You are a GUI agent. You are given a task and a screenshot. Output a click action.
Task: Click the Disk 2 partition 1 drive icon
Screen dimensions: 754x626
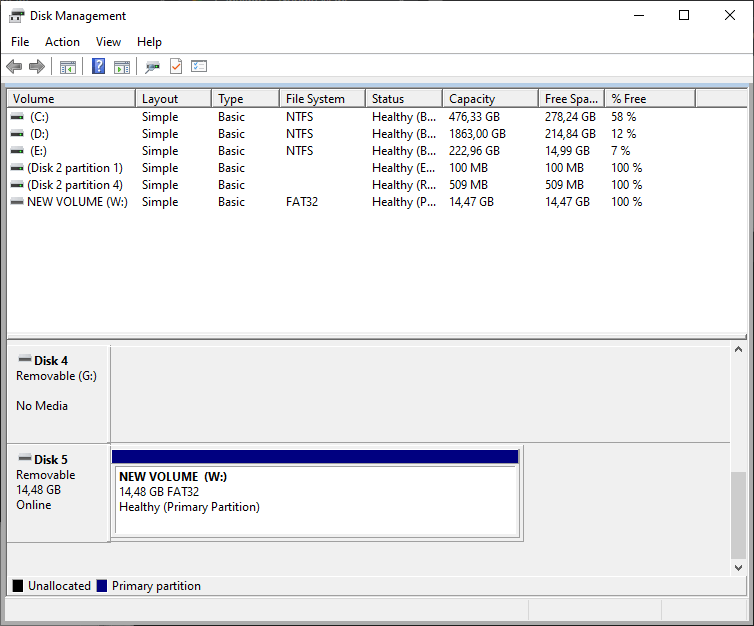point(17,168)
